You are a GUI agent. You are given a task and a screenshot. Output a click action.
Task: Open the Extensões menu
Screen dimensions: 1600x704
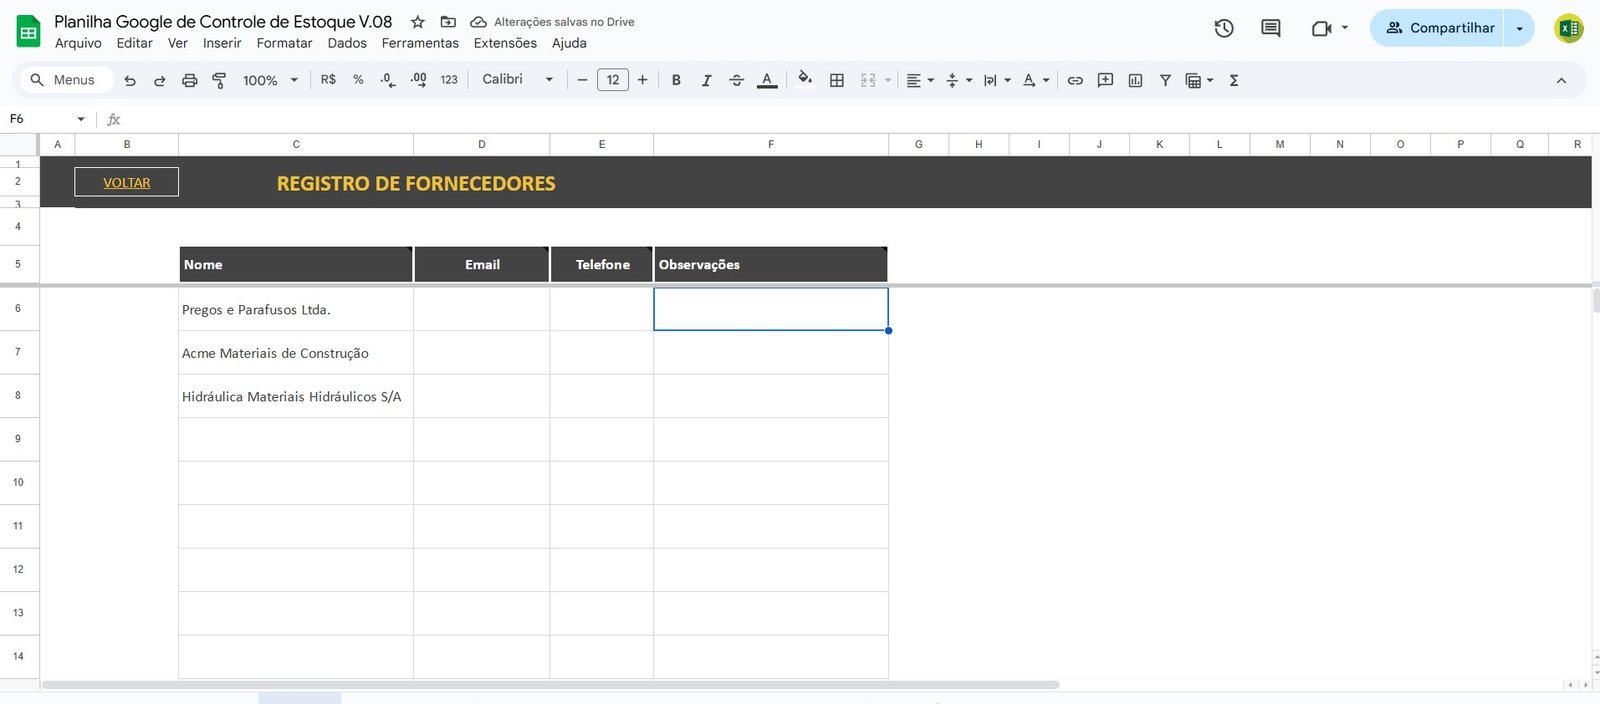click(x=505, y=43)
